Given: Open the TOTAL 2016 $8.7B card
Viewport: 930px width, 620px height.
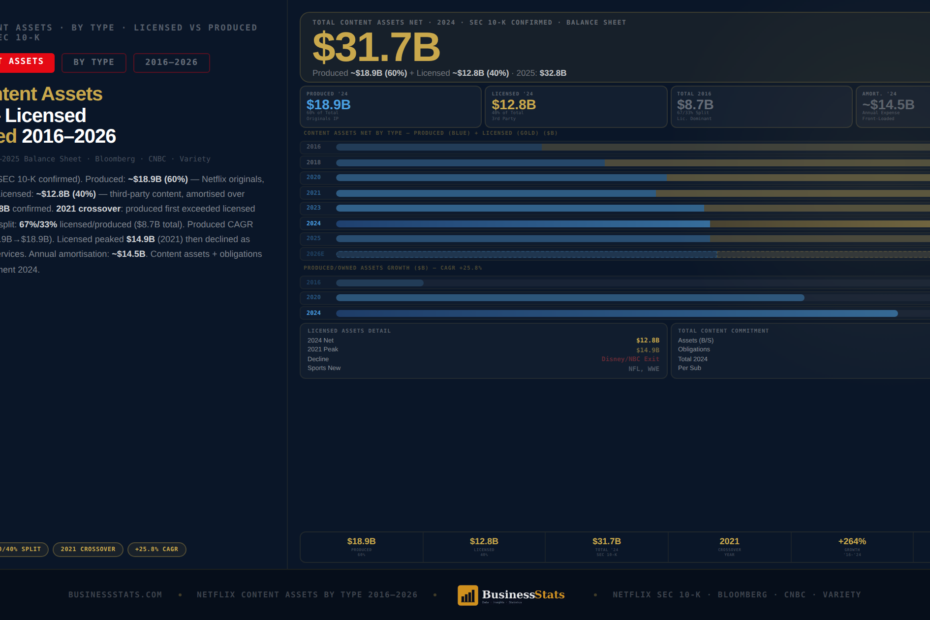Looking at the screenshot, I should 762,106.
